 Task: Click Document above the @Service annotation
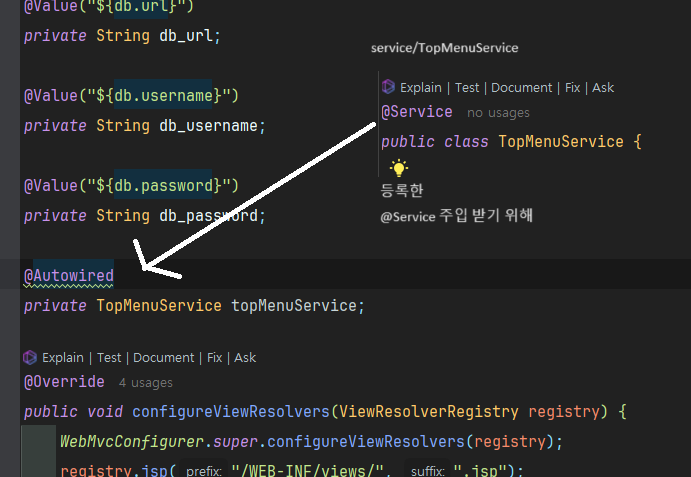point(521,88)
